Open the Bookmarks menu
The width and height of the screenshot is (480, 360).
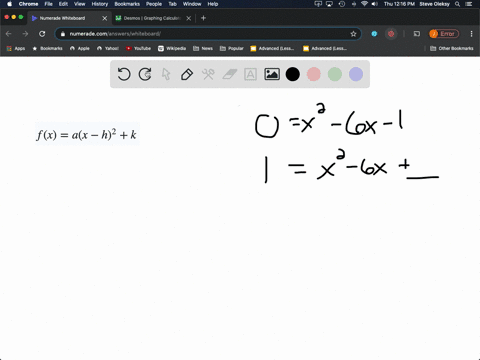tap(127, 4)
